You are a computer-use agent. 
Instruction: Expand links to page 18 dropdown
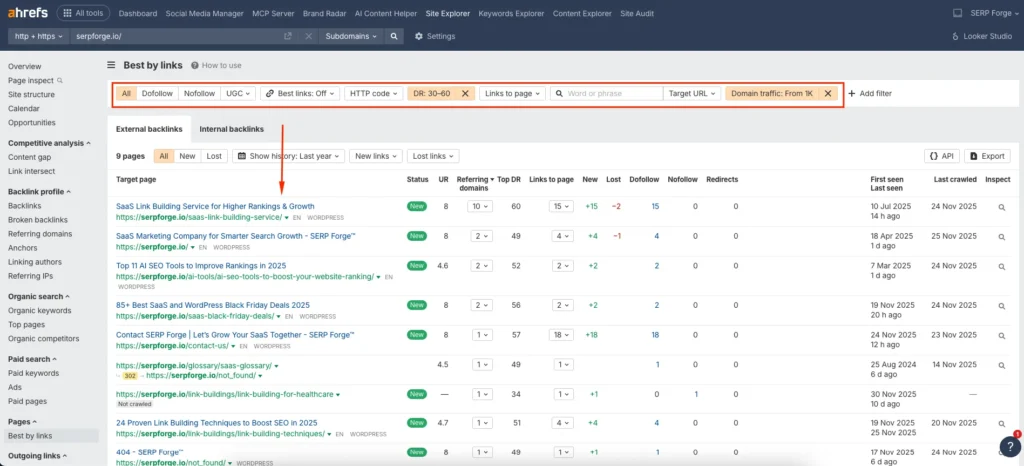pos(561,335)
